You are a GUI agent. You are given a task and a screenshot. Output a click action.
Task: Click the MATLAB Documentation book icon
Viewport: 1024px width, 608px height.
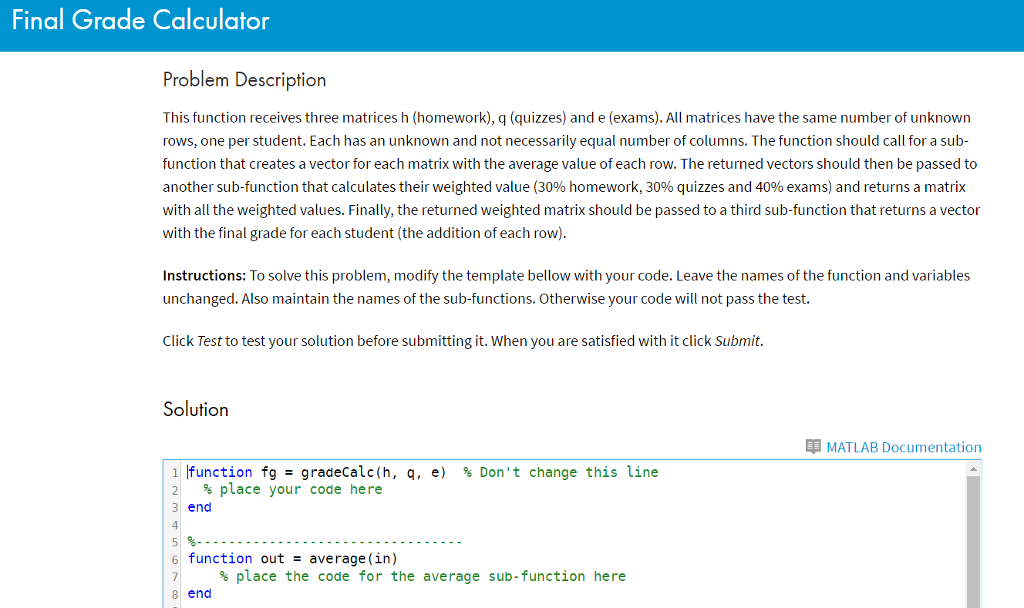coord(813,447)
